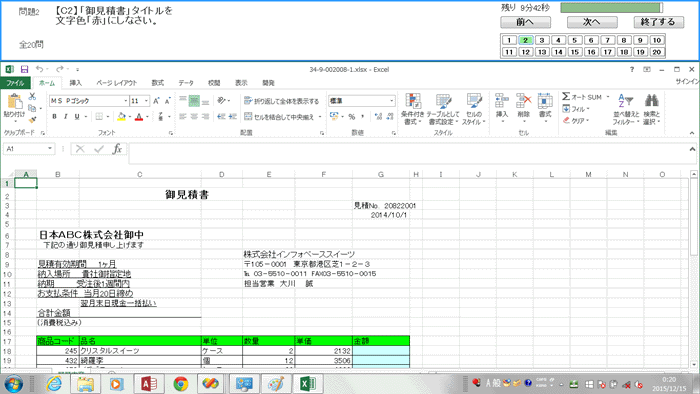Click the Cut scissors icon

click(32, 96)
